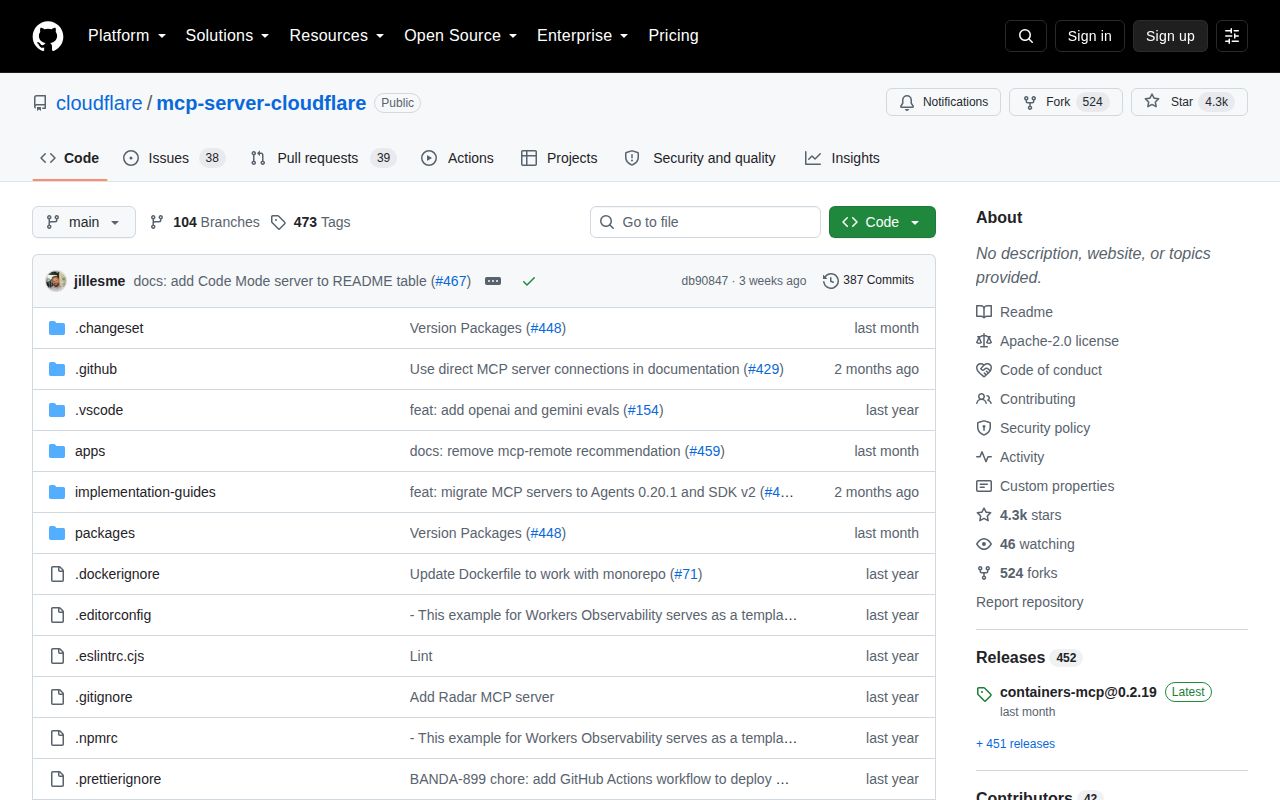
Task: Select the Code tab
Action: pyautogui.click(x=70, y=158)
